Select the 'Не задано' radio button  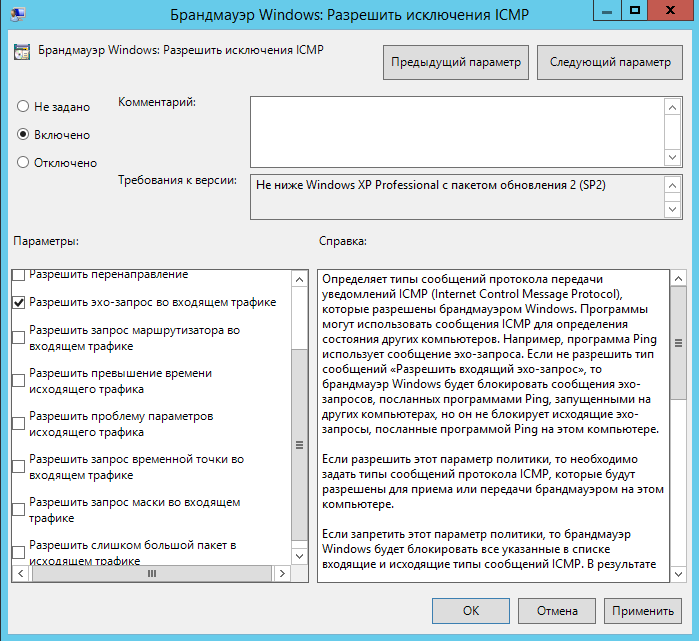(x=23, y=107)
